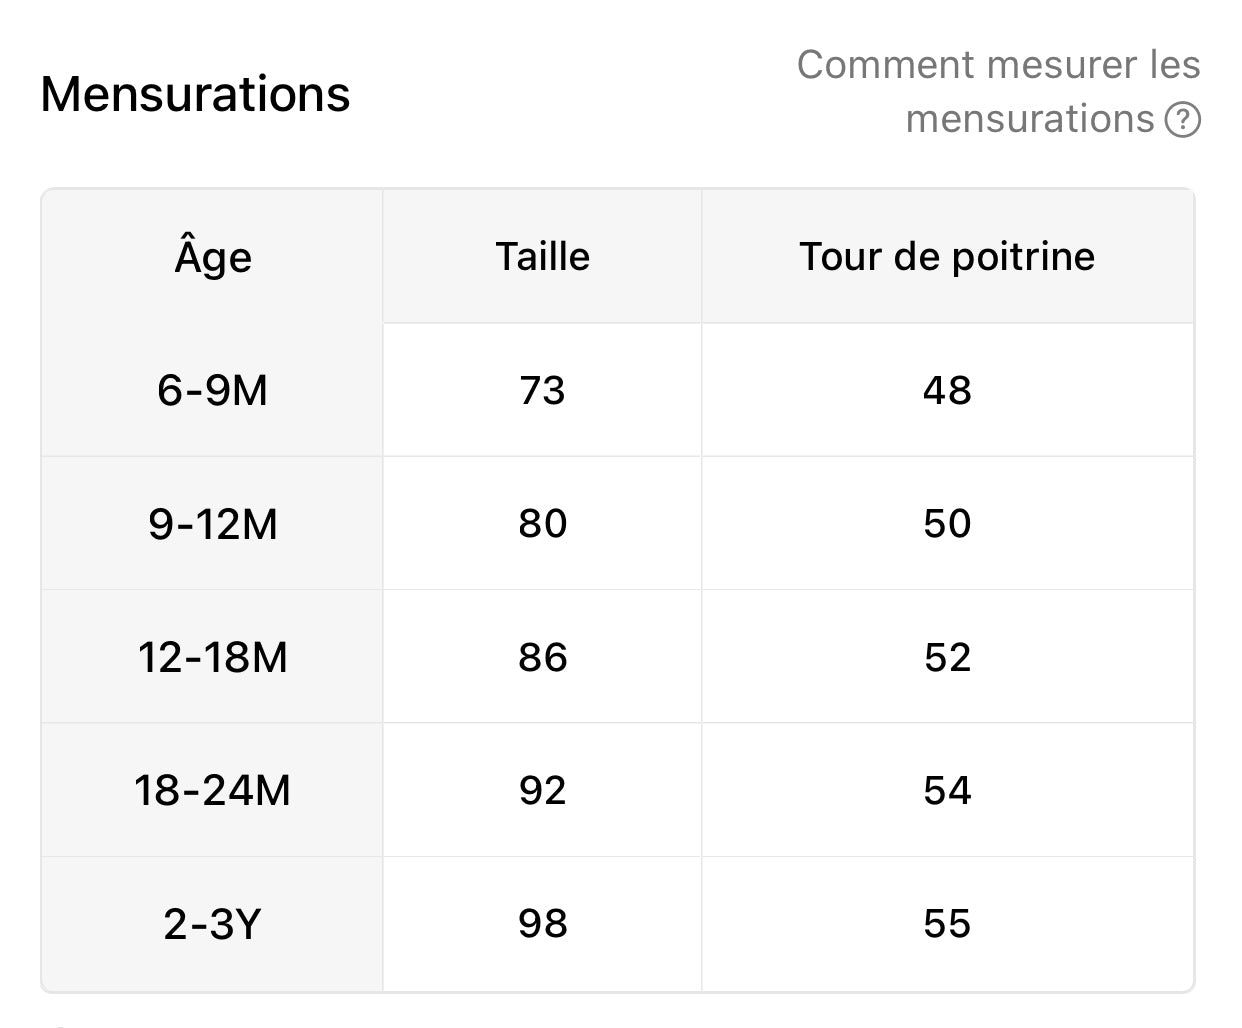Select the Taille column header
Screen dimensions: 1242x1028
543,257
